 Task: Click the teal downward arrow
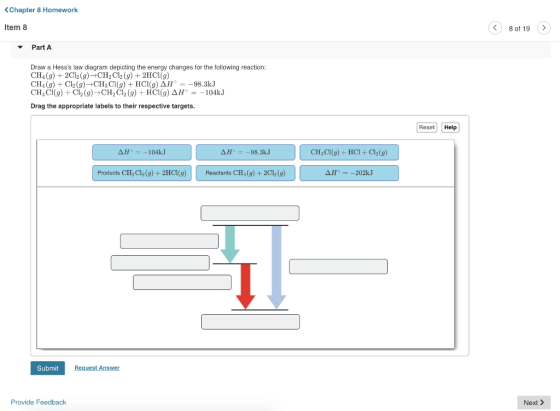click(230, 244)
